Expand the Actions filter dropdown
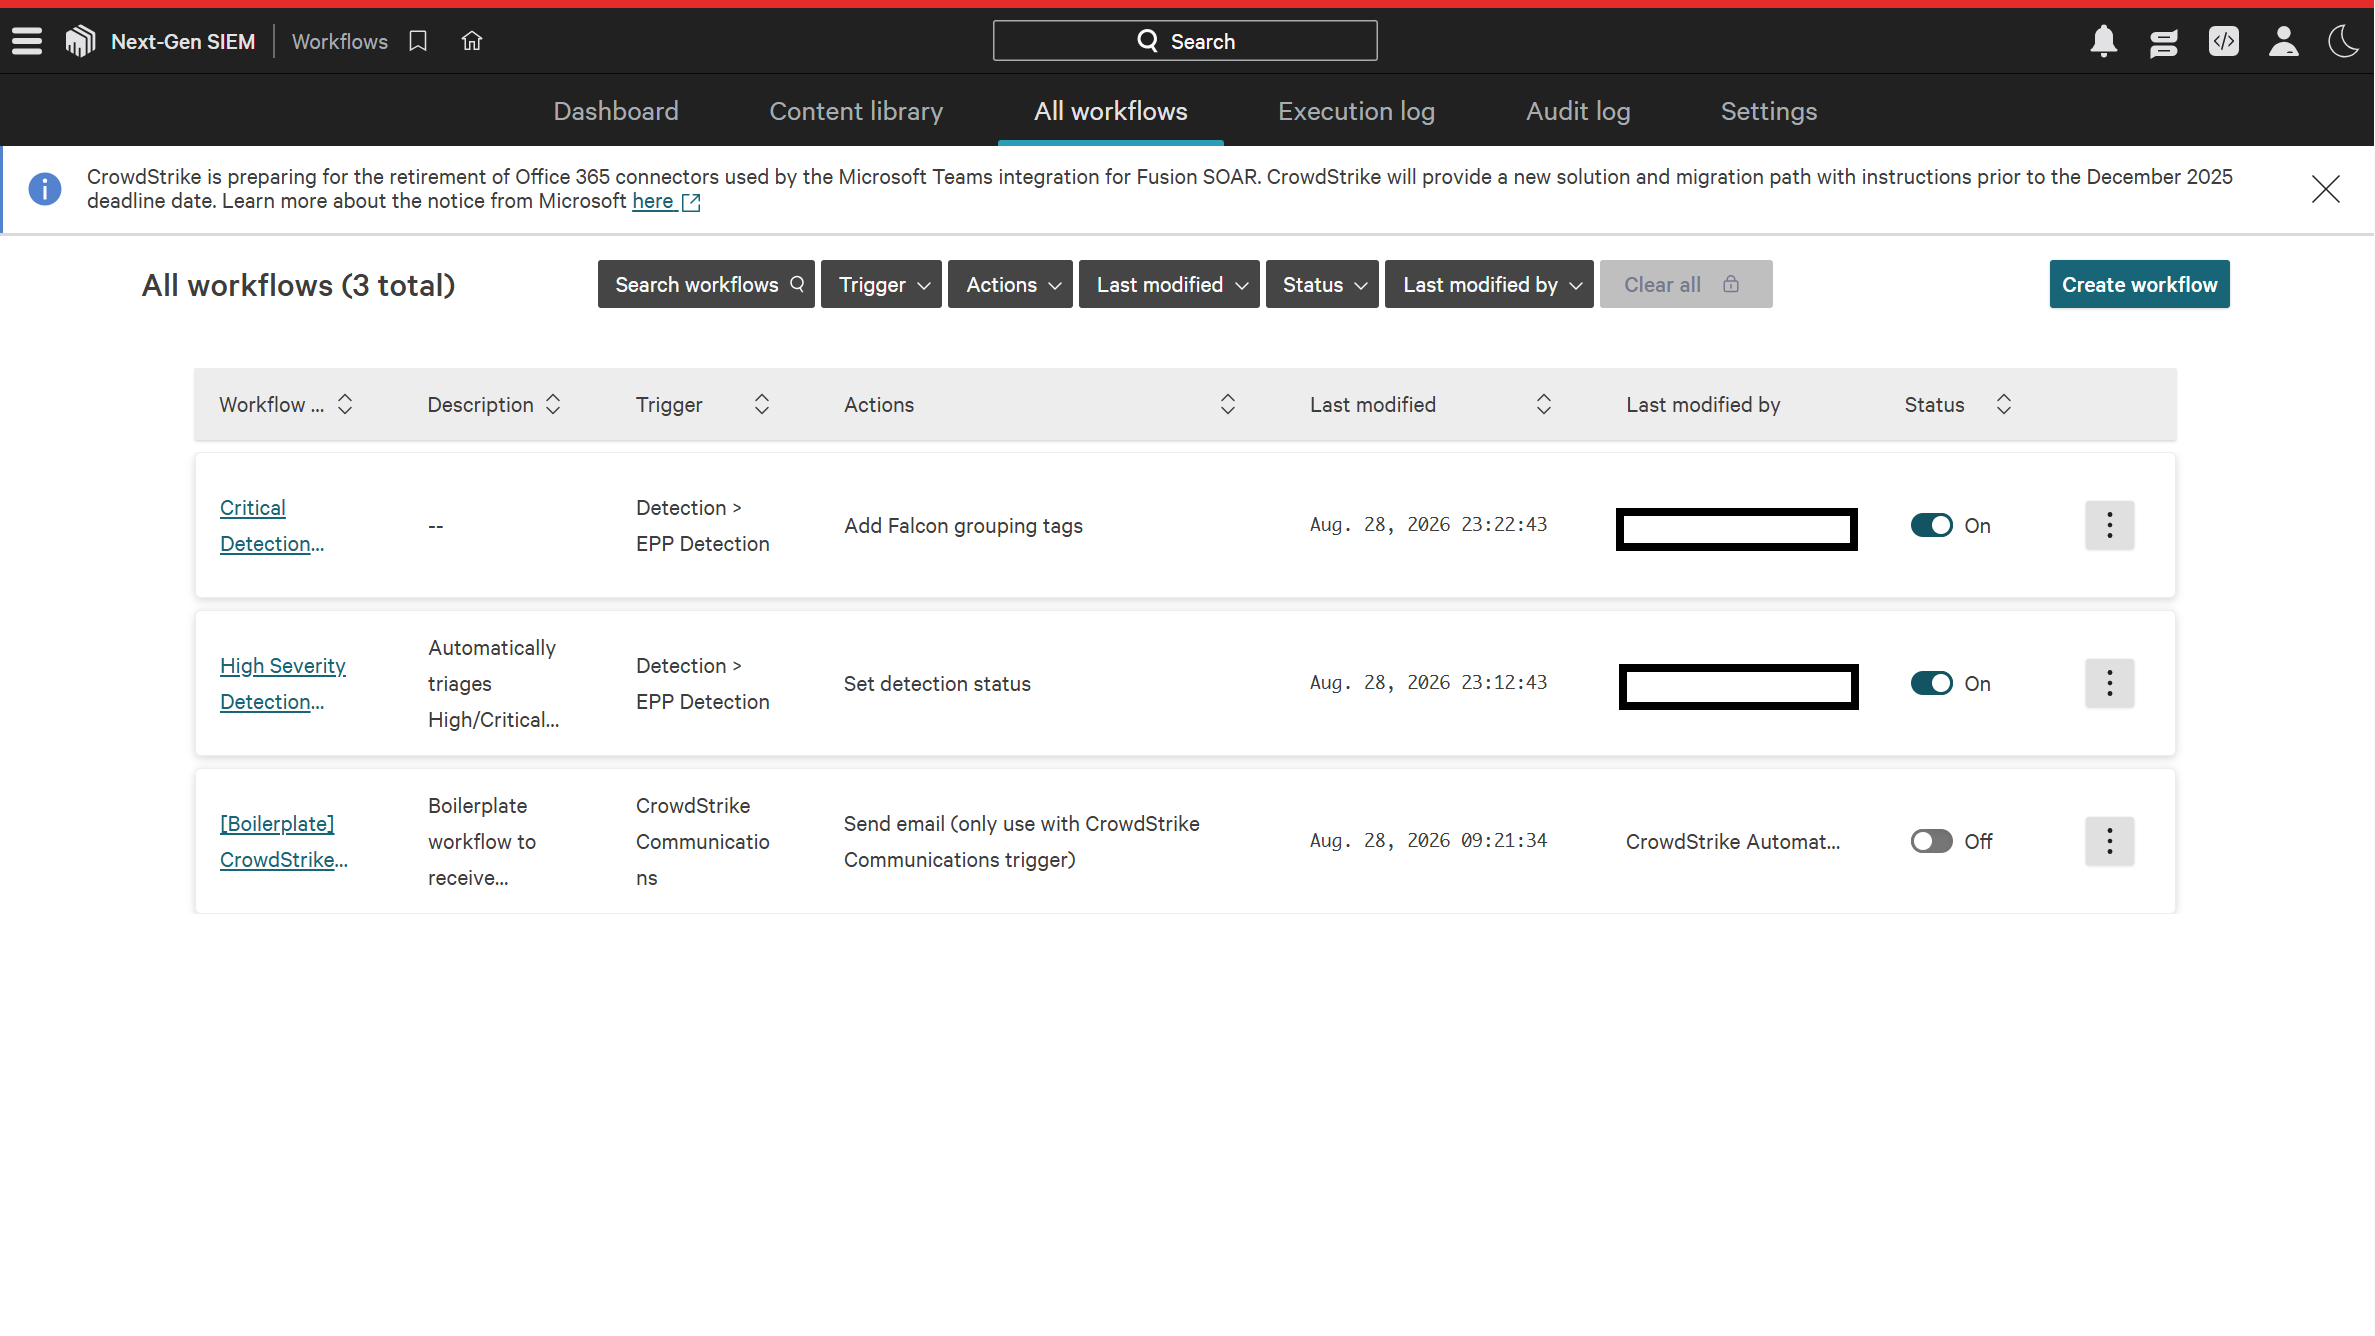Image resolution: width=2375 pixels, height=1336 pixels. [x=1010, y=285]
